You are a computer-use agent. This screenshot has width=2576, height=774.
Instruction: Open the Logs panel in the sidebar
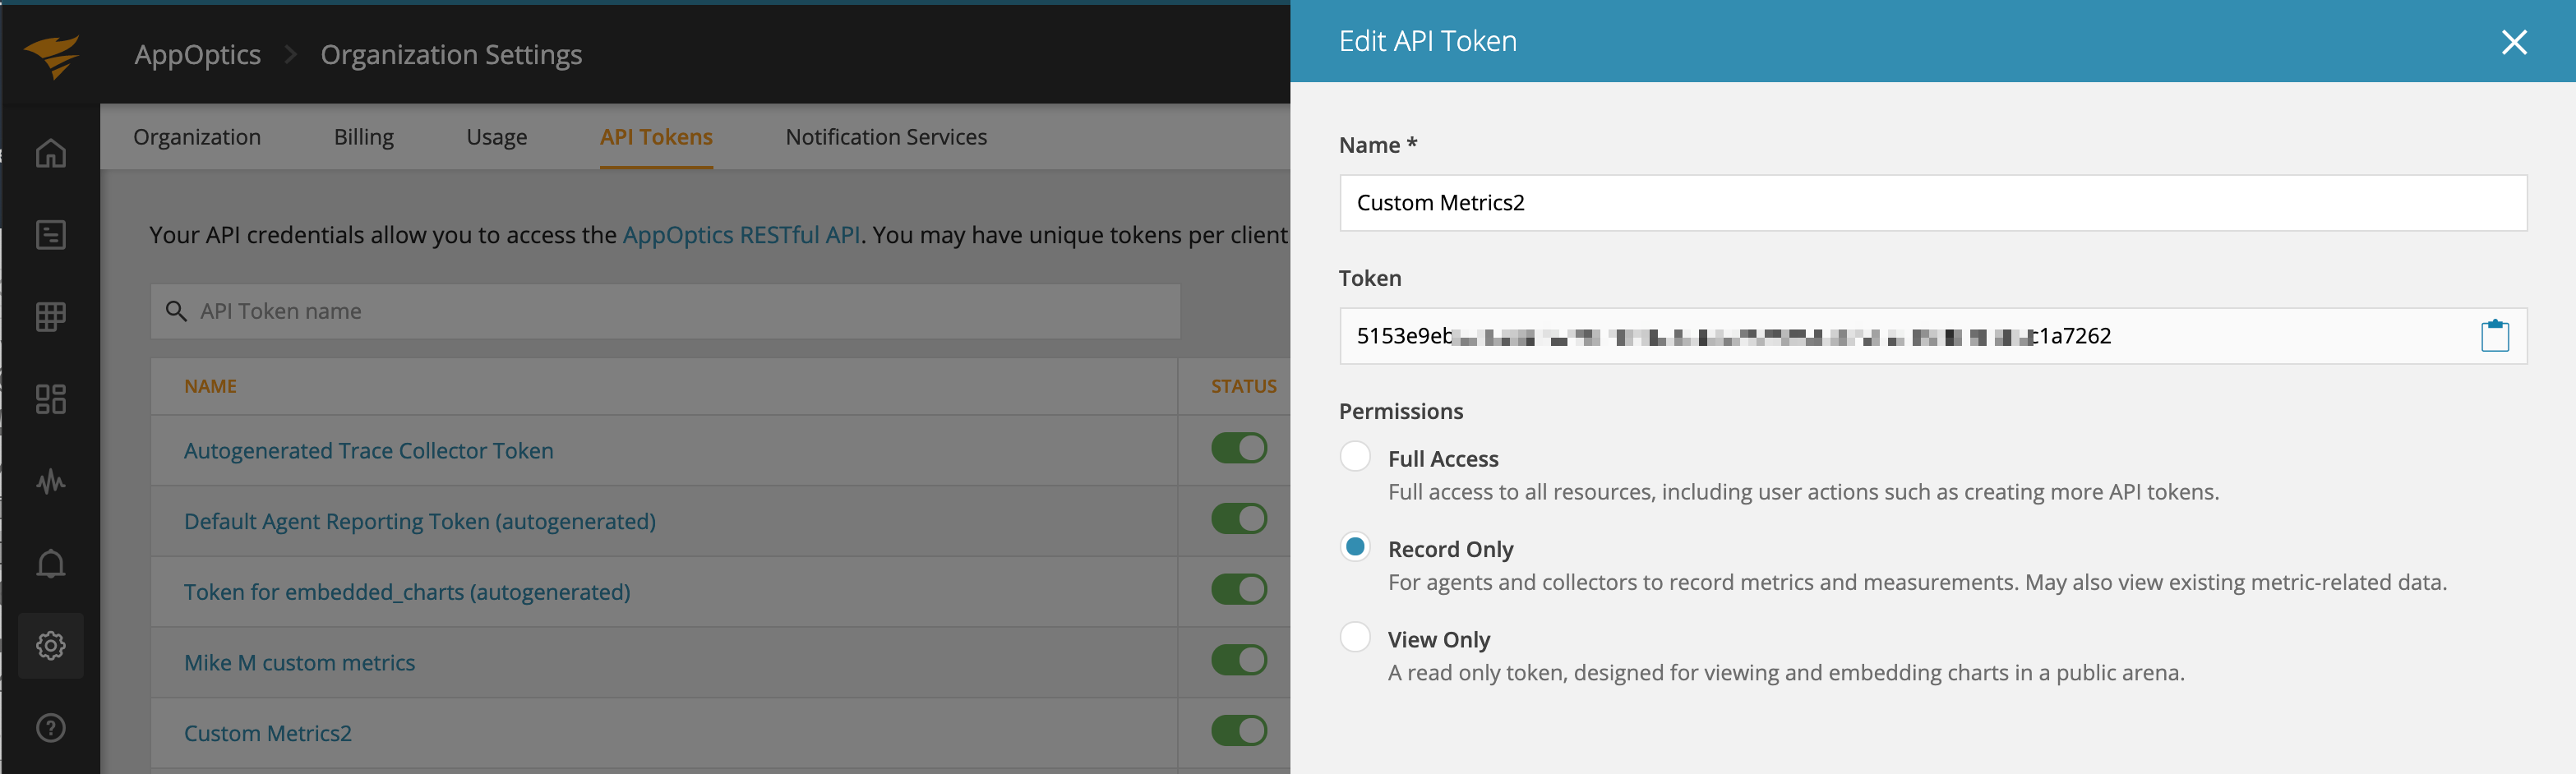(50, 235)
